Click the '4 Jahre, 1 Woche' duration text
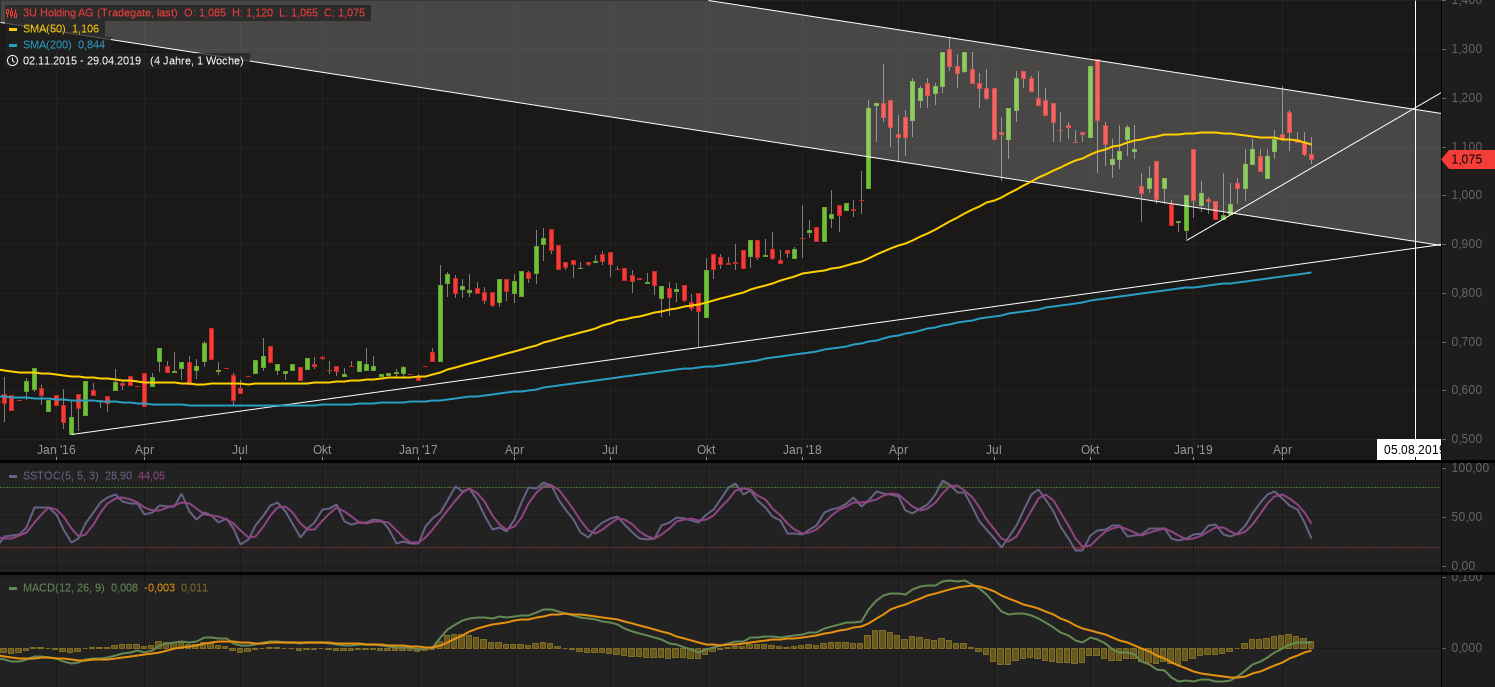Viewport: 1495px width, 687px height. pos(196,61)
